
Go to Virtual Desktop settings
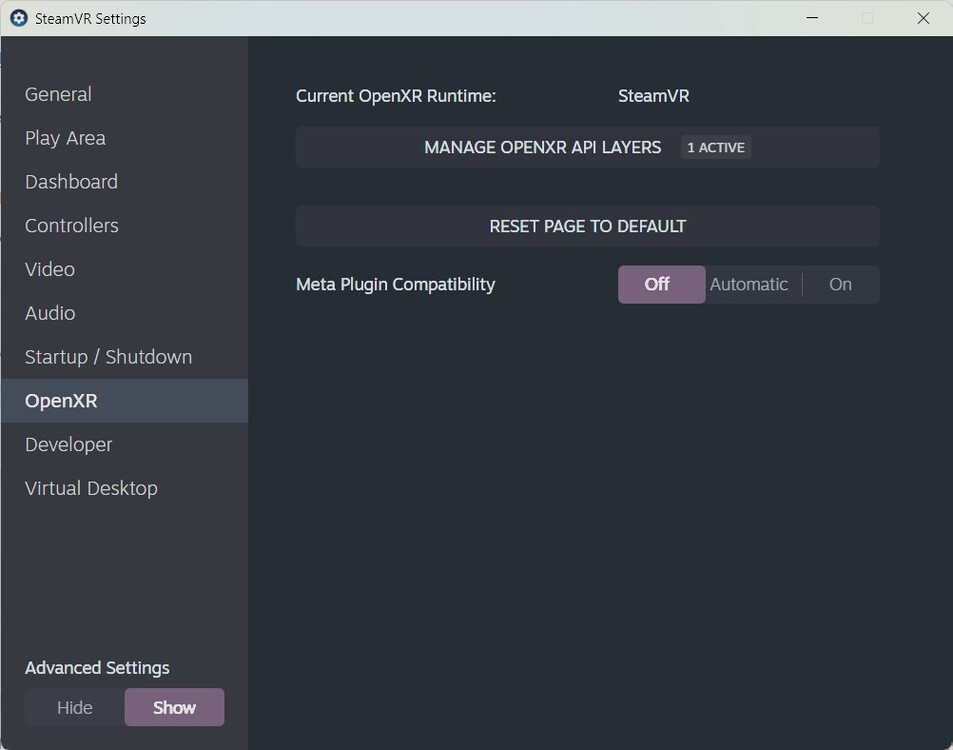tap(91, 488)
